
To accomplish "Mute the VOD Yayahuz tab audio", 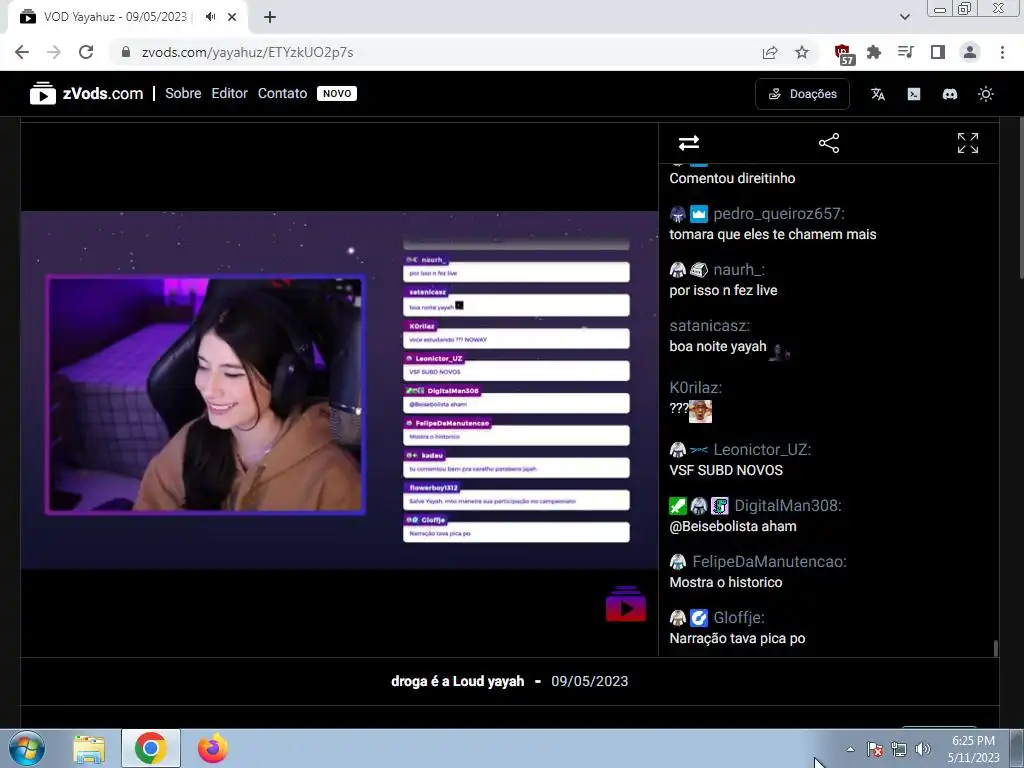I will (x=210, y=17).
